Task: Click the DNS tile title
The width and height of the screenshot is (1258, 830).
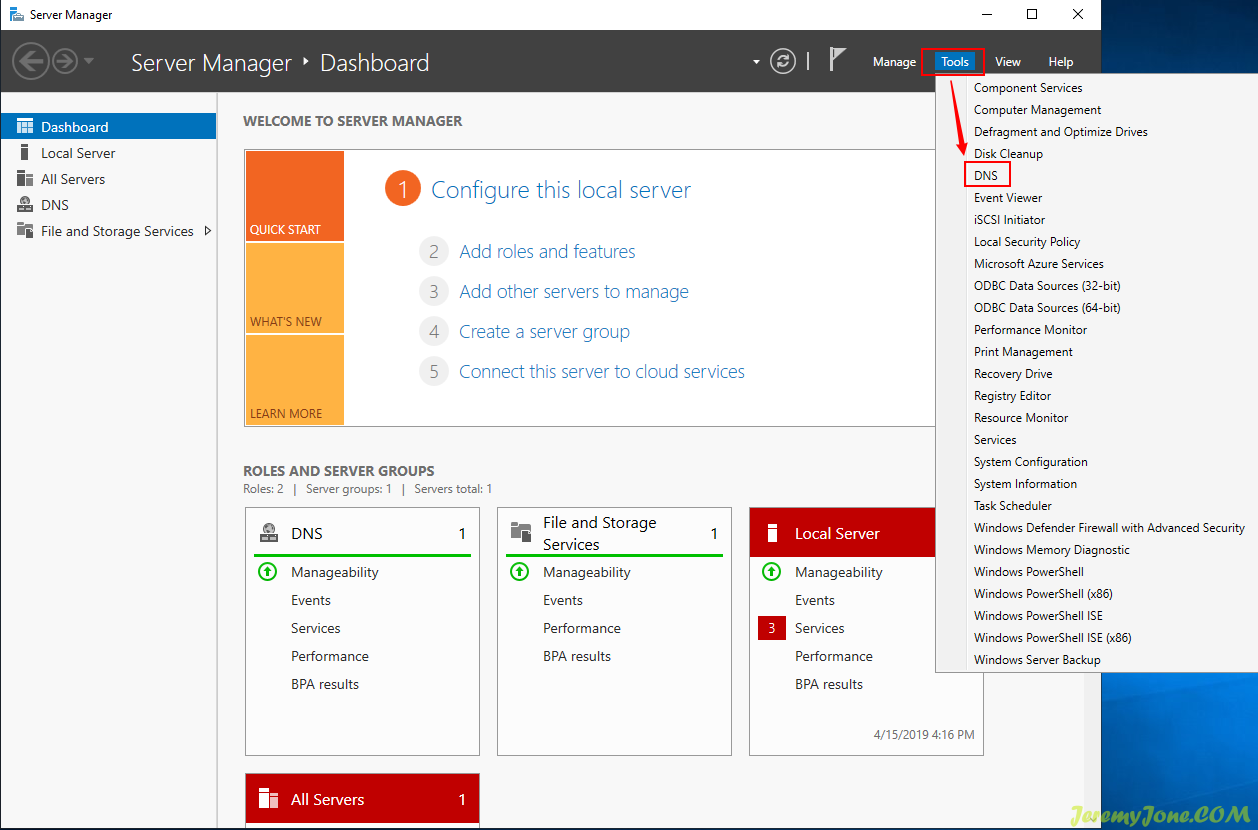Action: tap(307, 534)
